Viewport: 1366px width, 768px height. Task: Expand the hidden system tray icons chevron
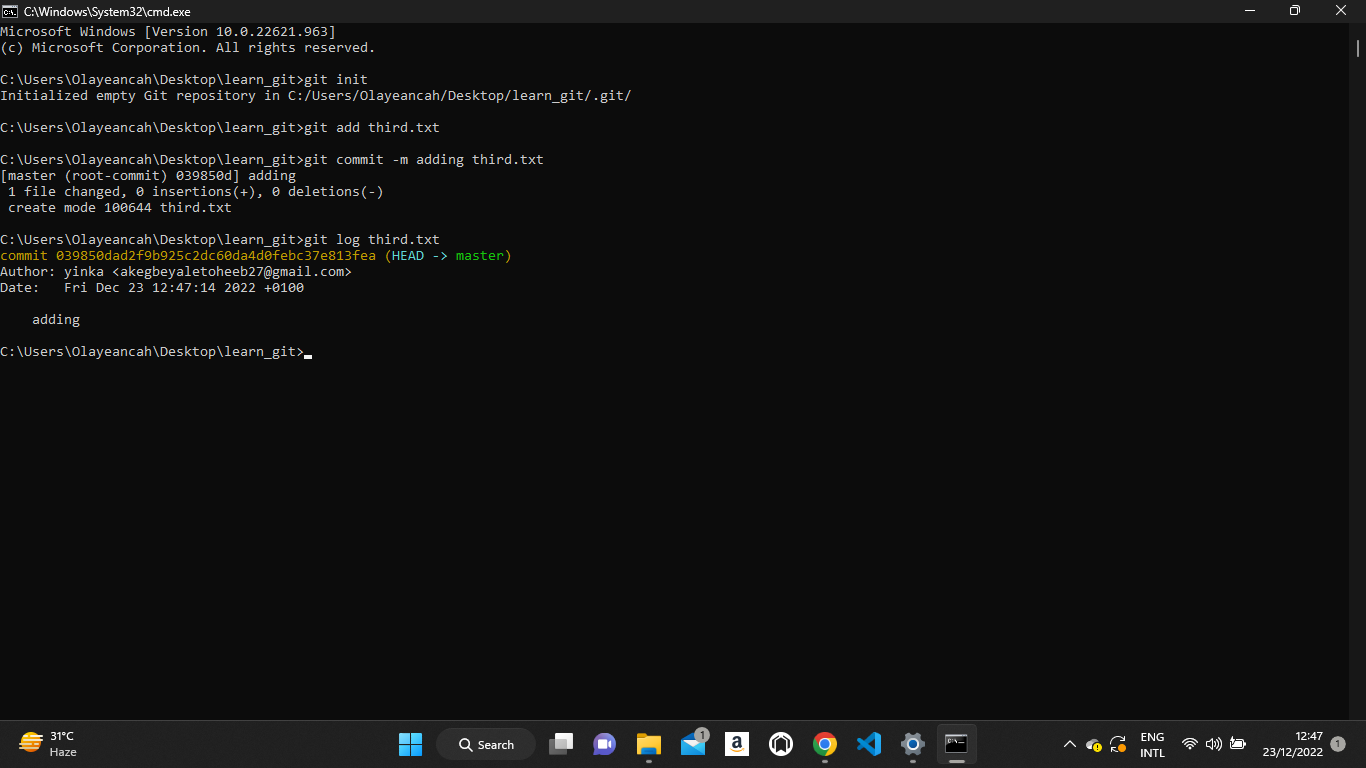(x=1069, y=744)
